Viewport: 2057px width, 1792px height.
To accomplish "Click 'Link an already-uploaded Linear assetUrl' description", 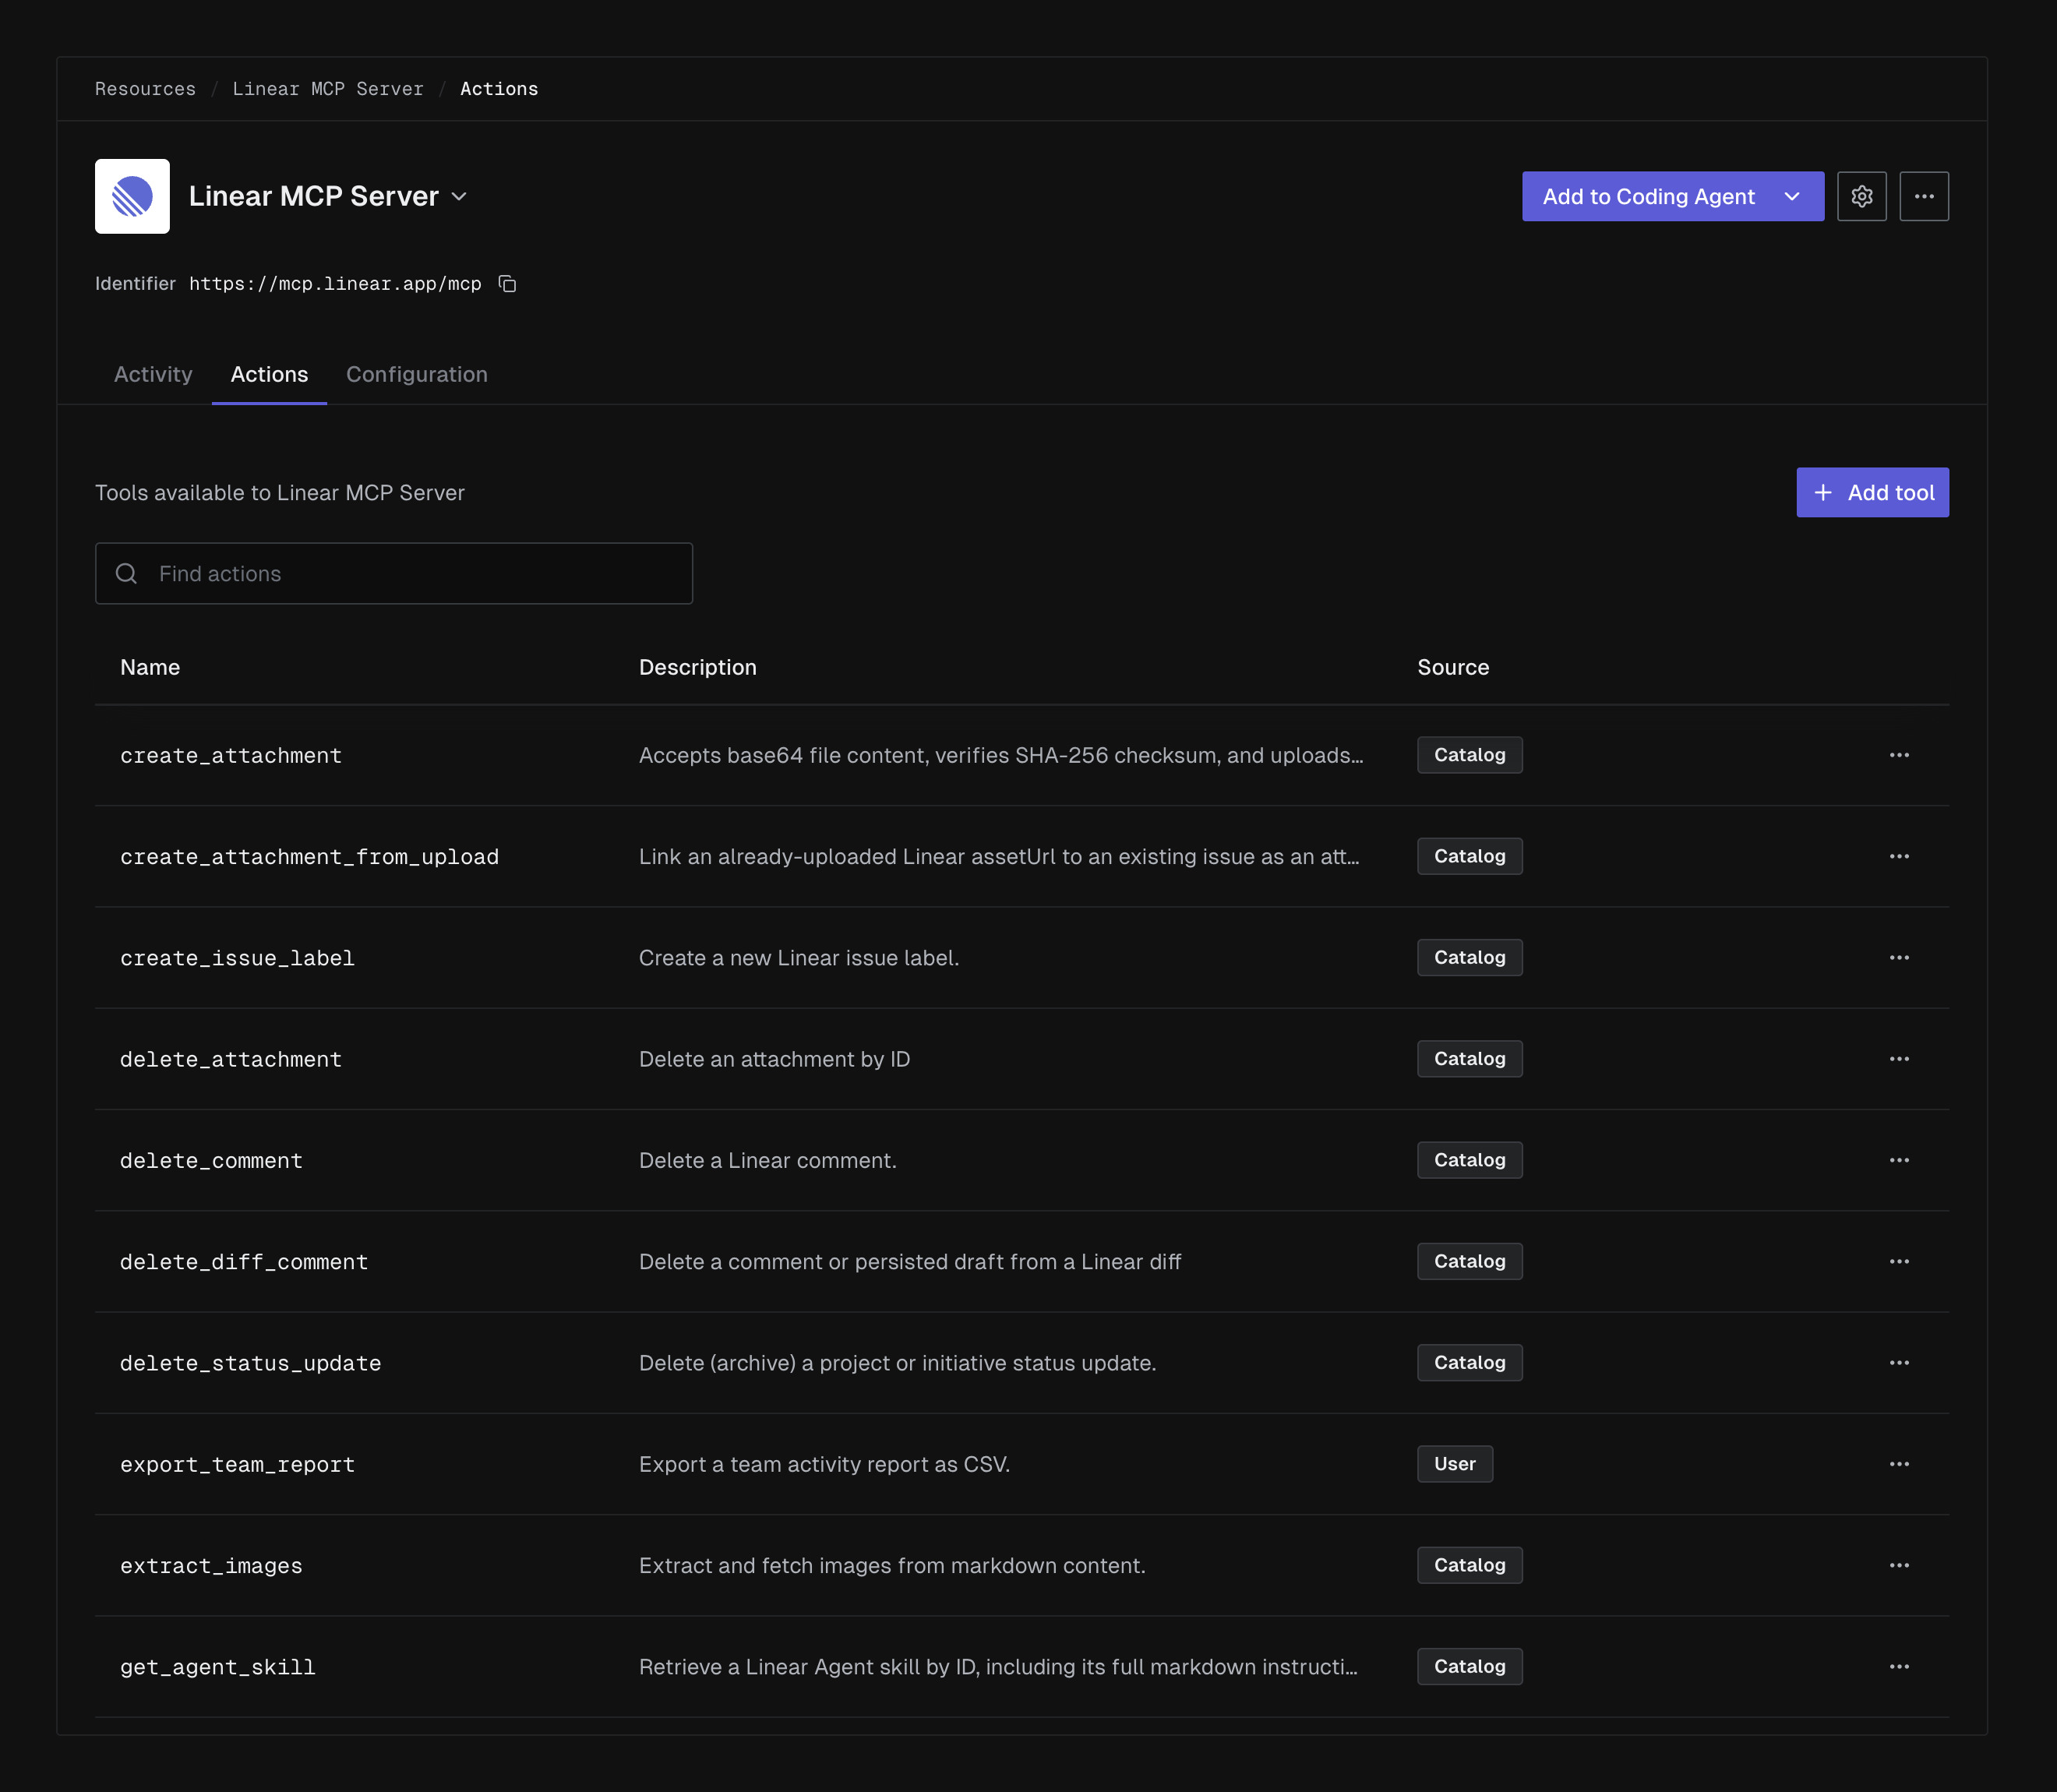I will tap(999, 857).
